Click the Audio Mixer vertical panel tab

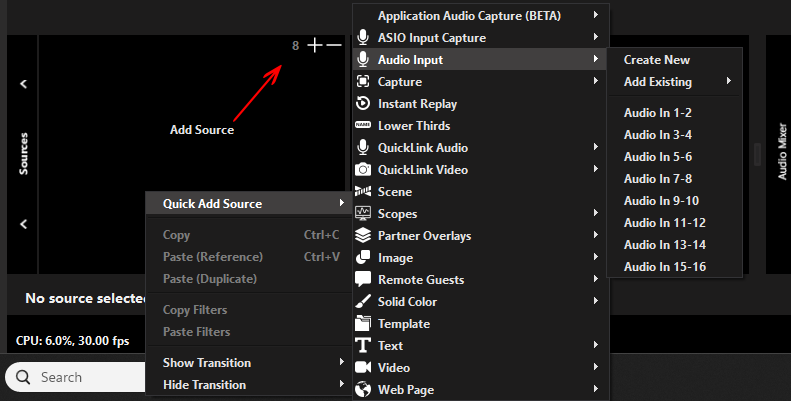(782, 151)
